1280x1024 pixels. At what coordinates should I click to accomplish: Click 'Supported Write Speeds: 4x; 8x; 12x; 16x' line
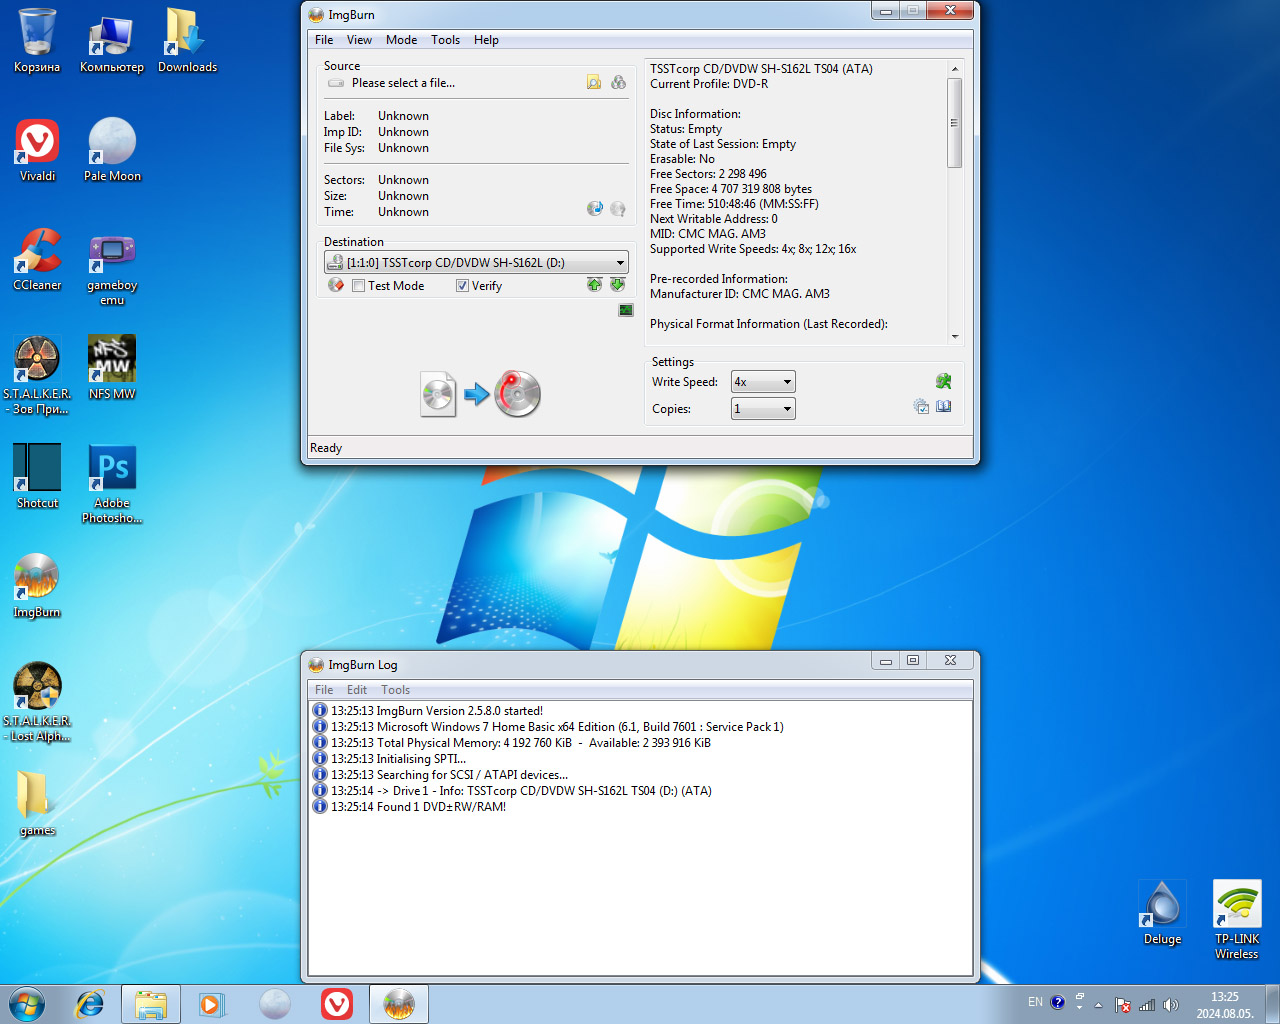pos(753,249)
